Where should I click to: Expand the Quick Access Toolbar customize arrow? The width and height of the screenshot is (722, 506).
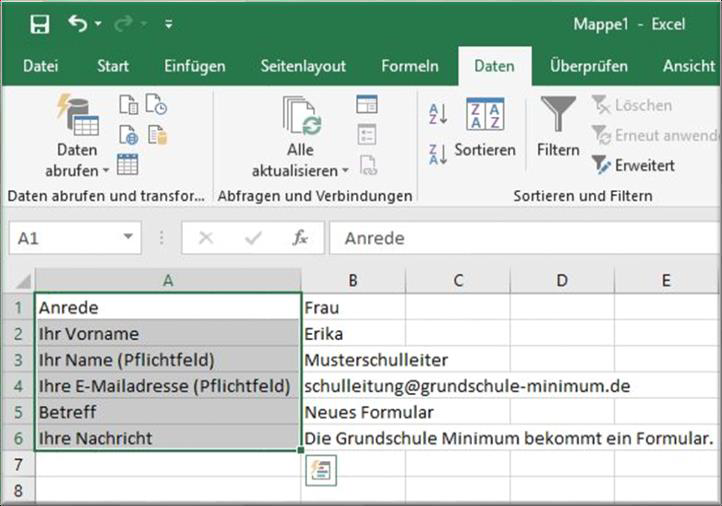pyautogui.click(x=168, y=23)
